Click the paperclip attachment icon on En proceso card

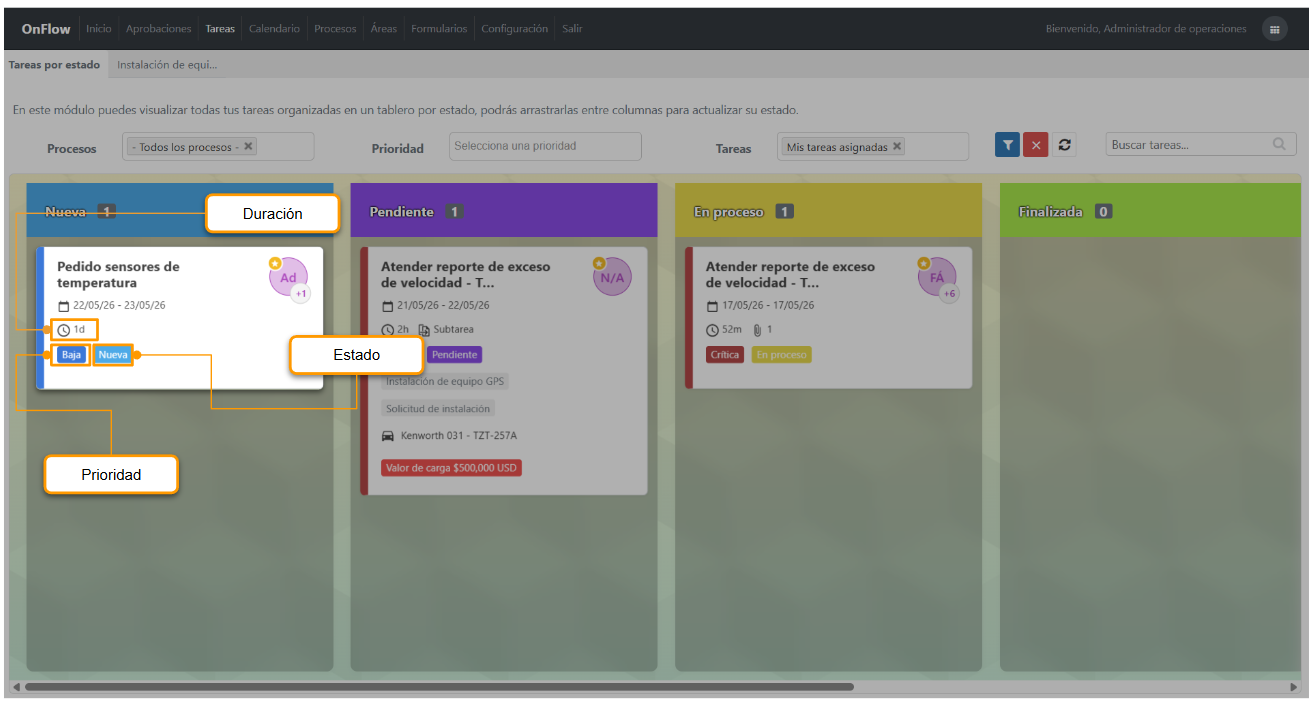(758, 329)
